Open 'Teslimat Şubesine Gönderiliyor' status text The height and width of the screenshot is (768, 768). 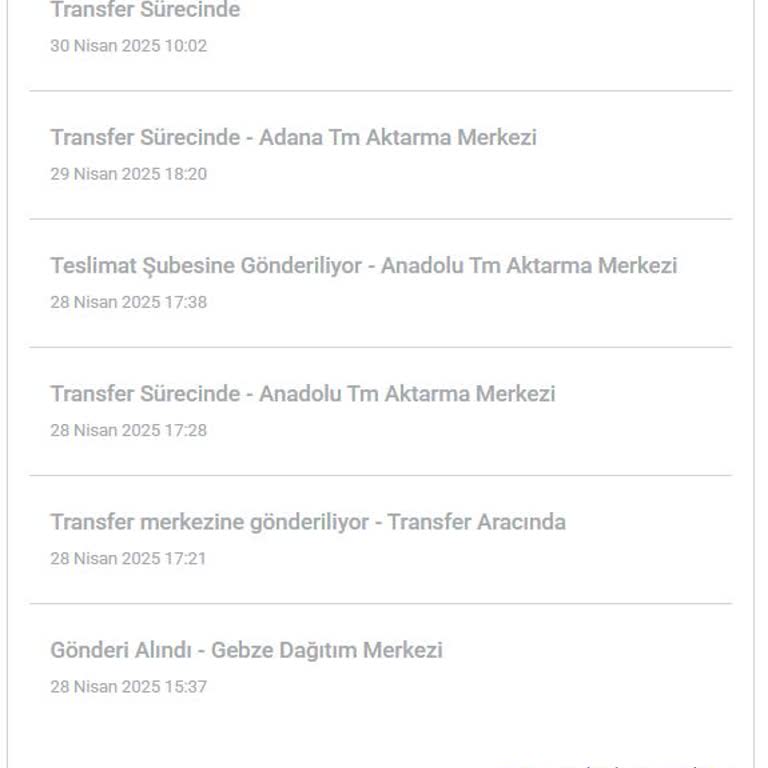tap(206, 266)
